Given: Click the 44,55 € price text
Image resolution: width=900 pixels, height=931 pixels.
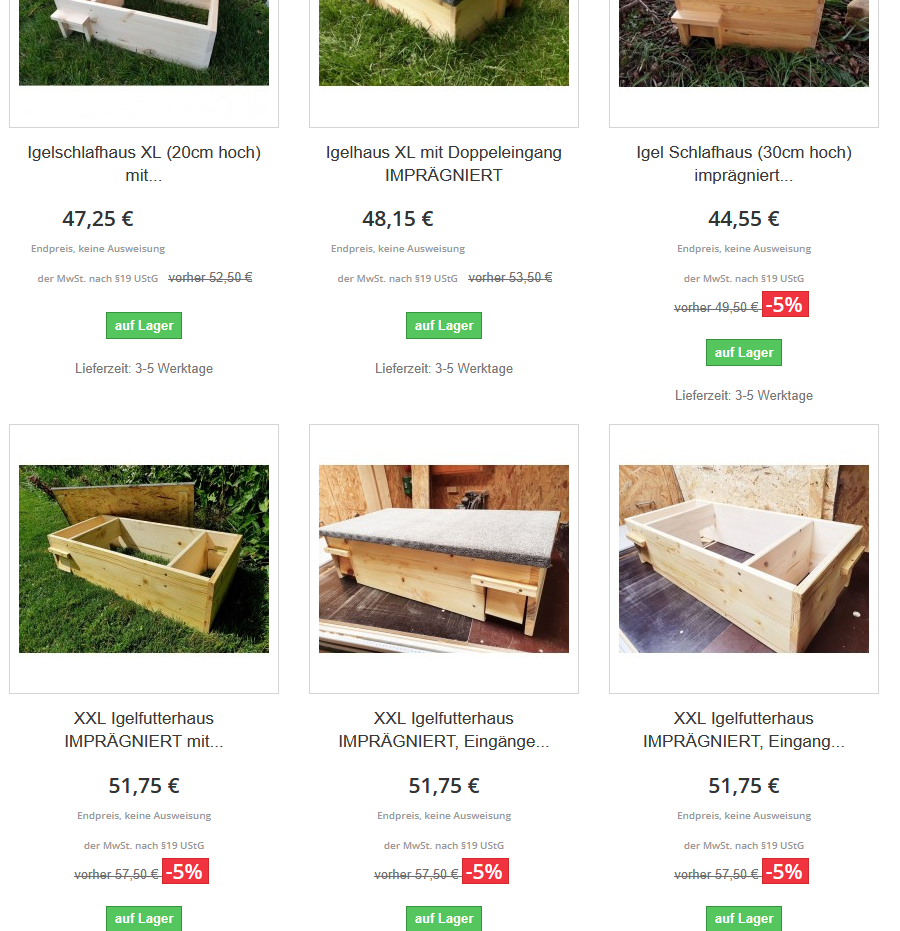Looking at the screenshot, I should pos(743,219).
